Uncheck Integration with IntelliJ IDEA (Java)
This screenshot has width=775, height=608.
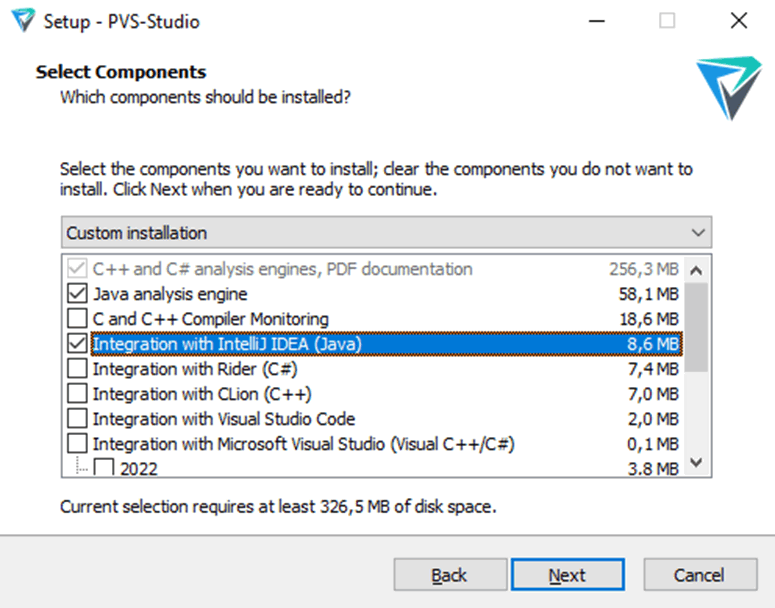(x=76, y=344)
